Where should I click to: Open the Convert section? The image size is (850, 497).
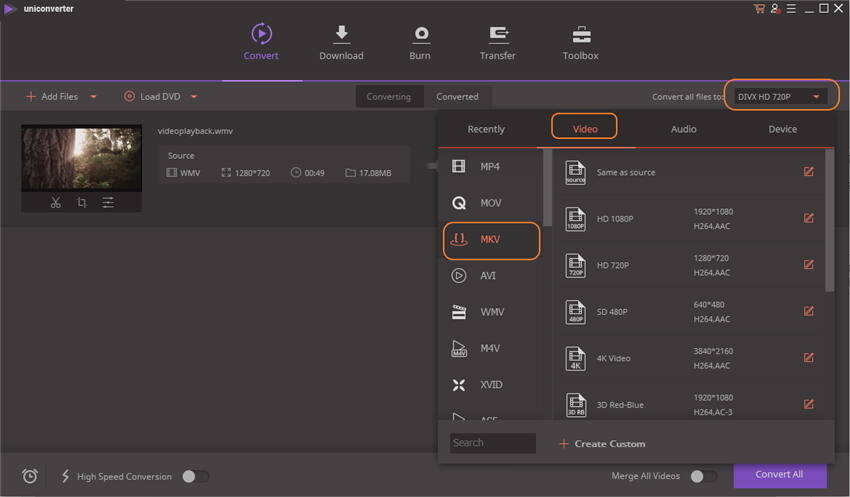pyautogui.click(x=261, y=42)
